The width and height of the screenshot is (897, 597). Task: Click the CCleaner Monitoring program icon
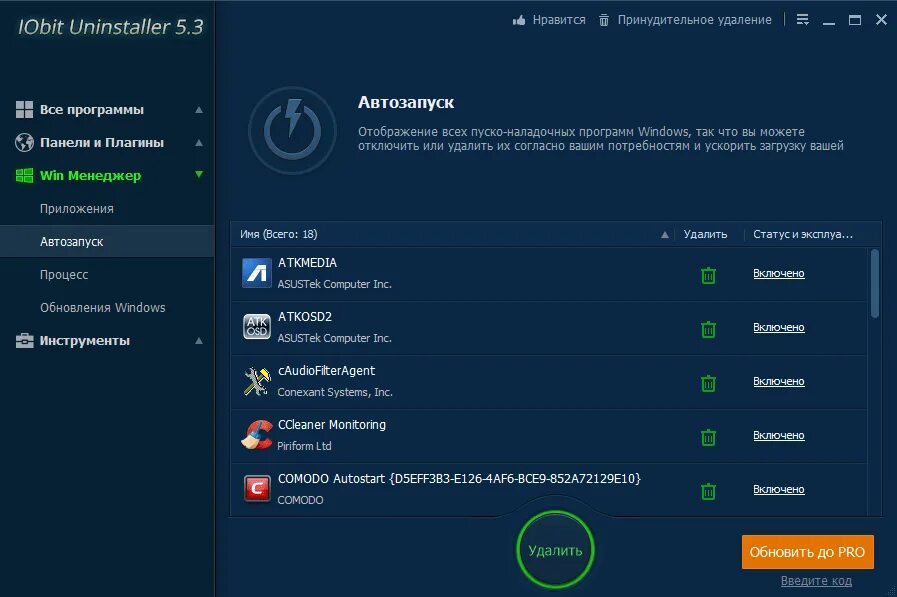coord(256,435)
